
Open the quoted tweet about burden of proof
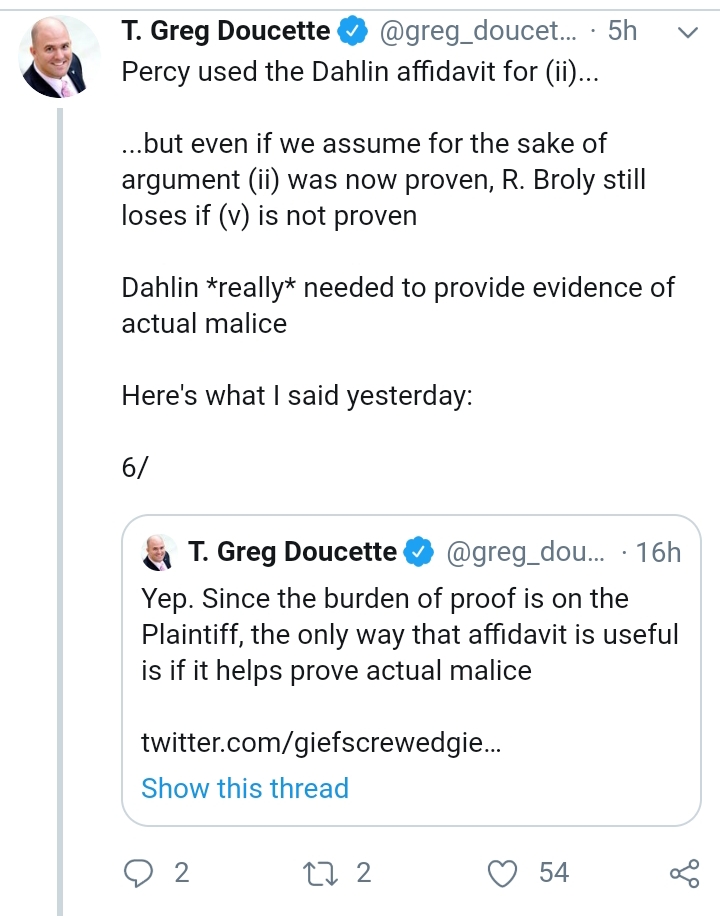[x=411, y=671]
